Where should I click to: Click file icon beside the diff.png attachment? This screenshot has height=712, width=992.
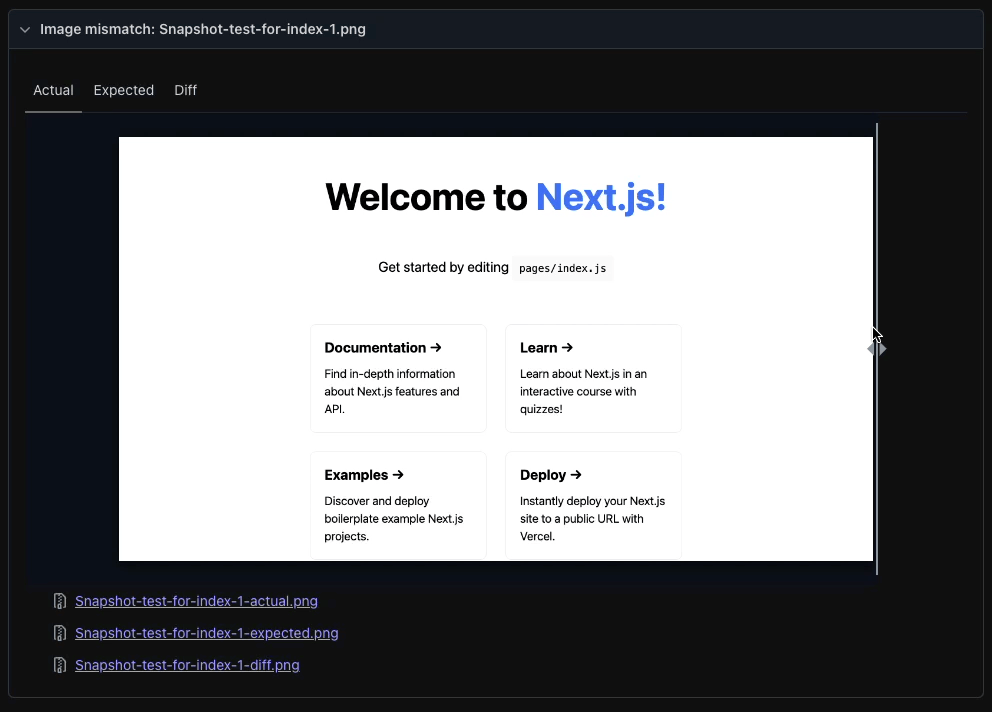(x=60, y=665)
